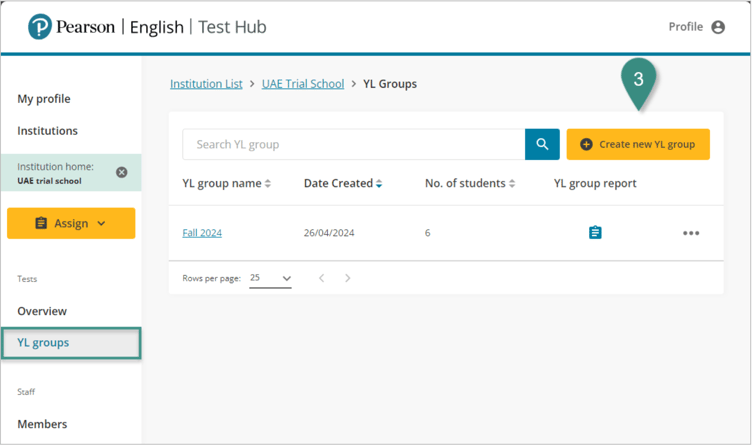Sort by Date Created column
This screenshot has height=447, width=753.
(343, 183)
